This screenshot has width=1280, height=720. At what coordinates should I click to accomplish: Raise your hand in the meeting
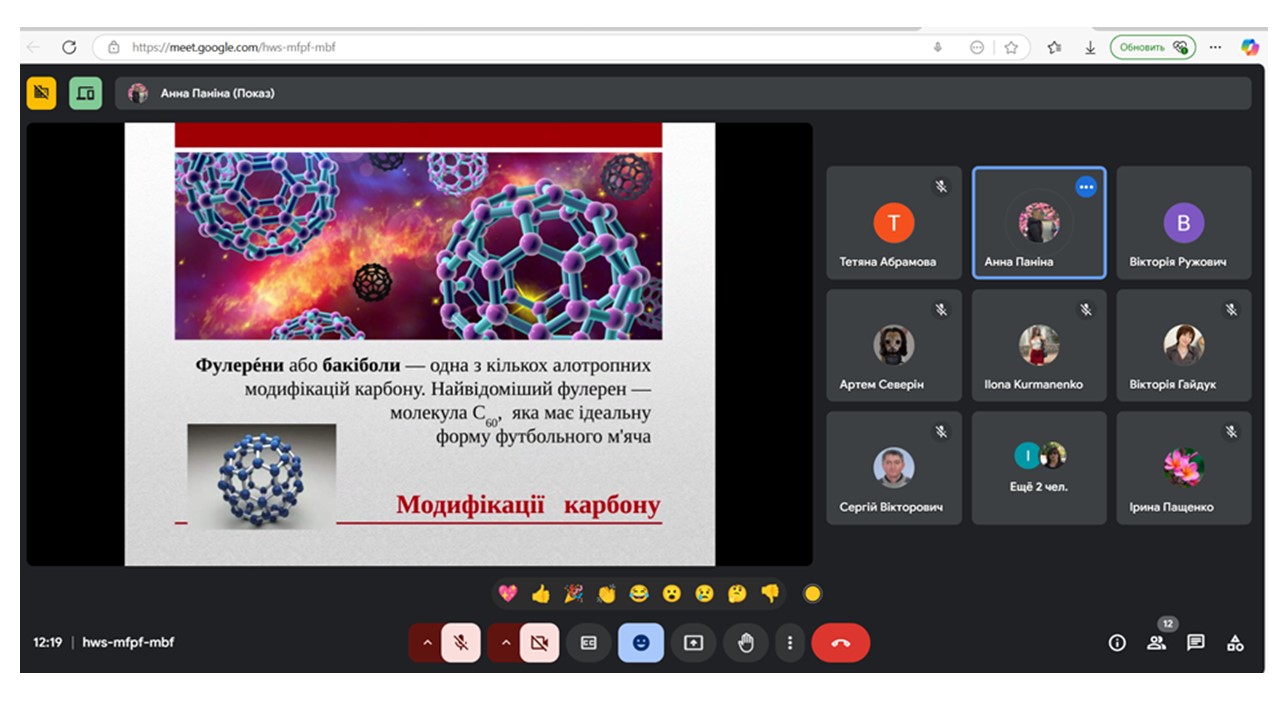[745, 643]
